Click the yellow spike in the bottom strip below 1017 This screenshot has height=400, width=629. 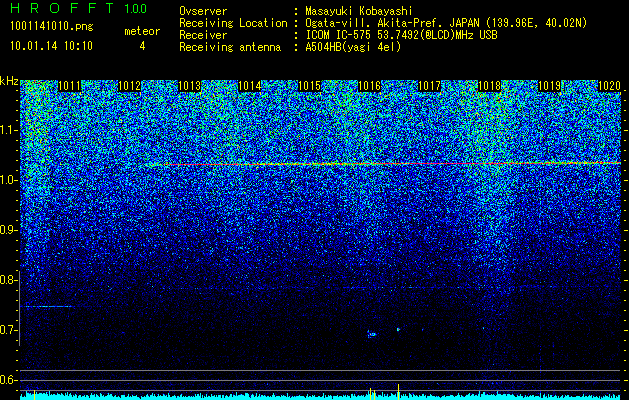[398, 391]
